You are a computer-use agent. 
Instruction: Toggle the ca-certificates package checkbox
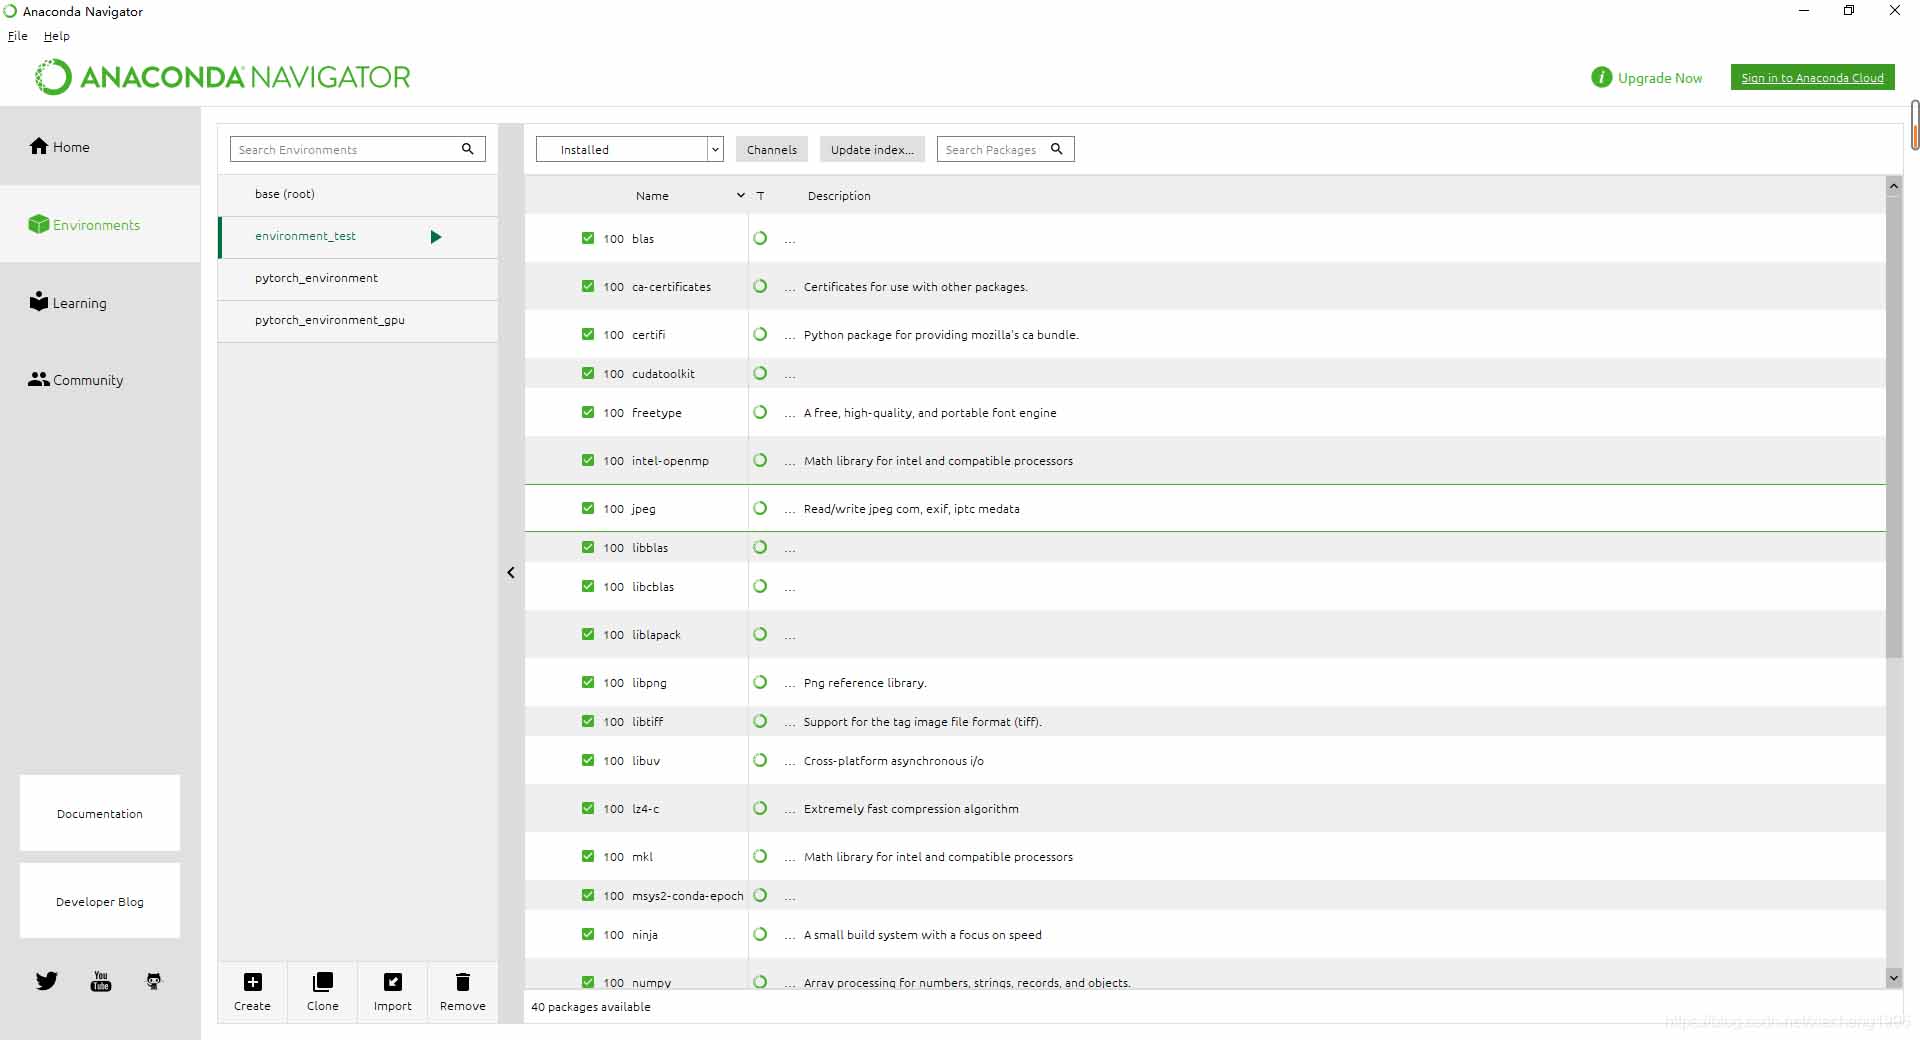[588, 286]
